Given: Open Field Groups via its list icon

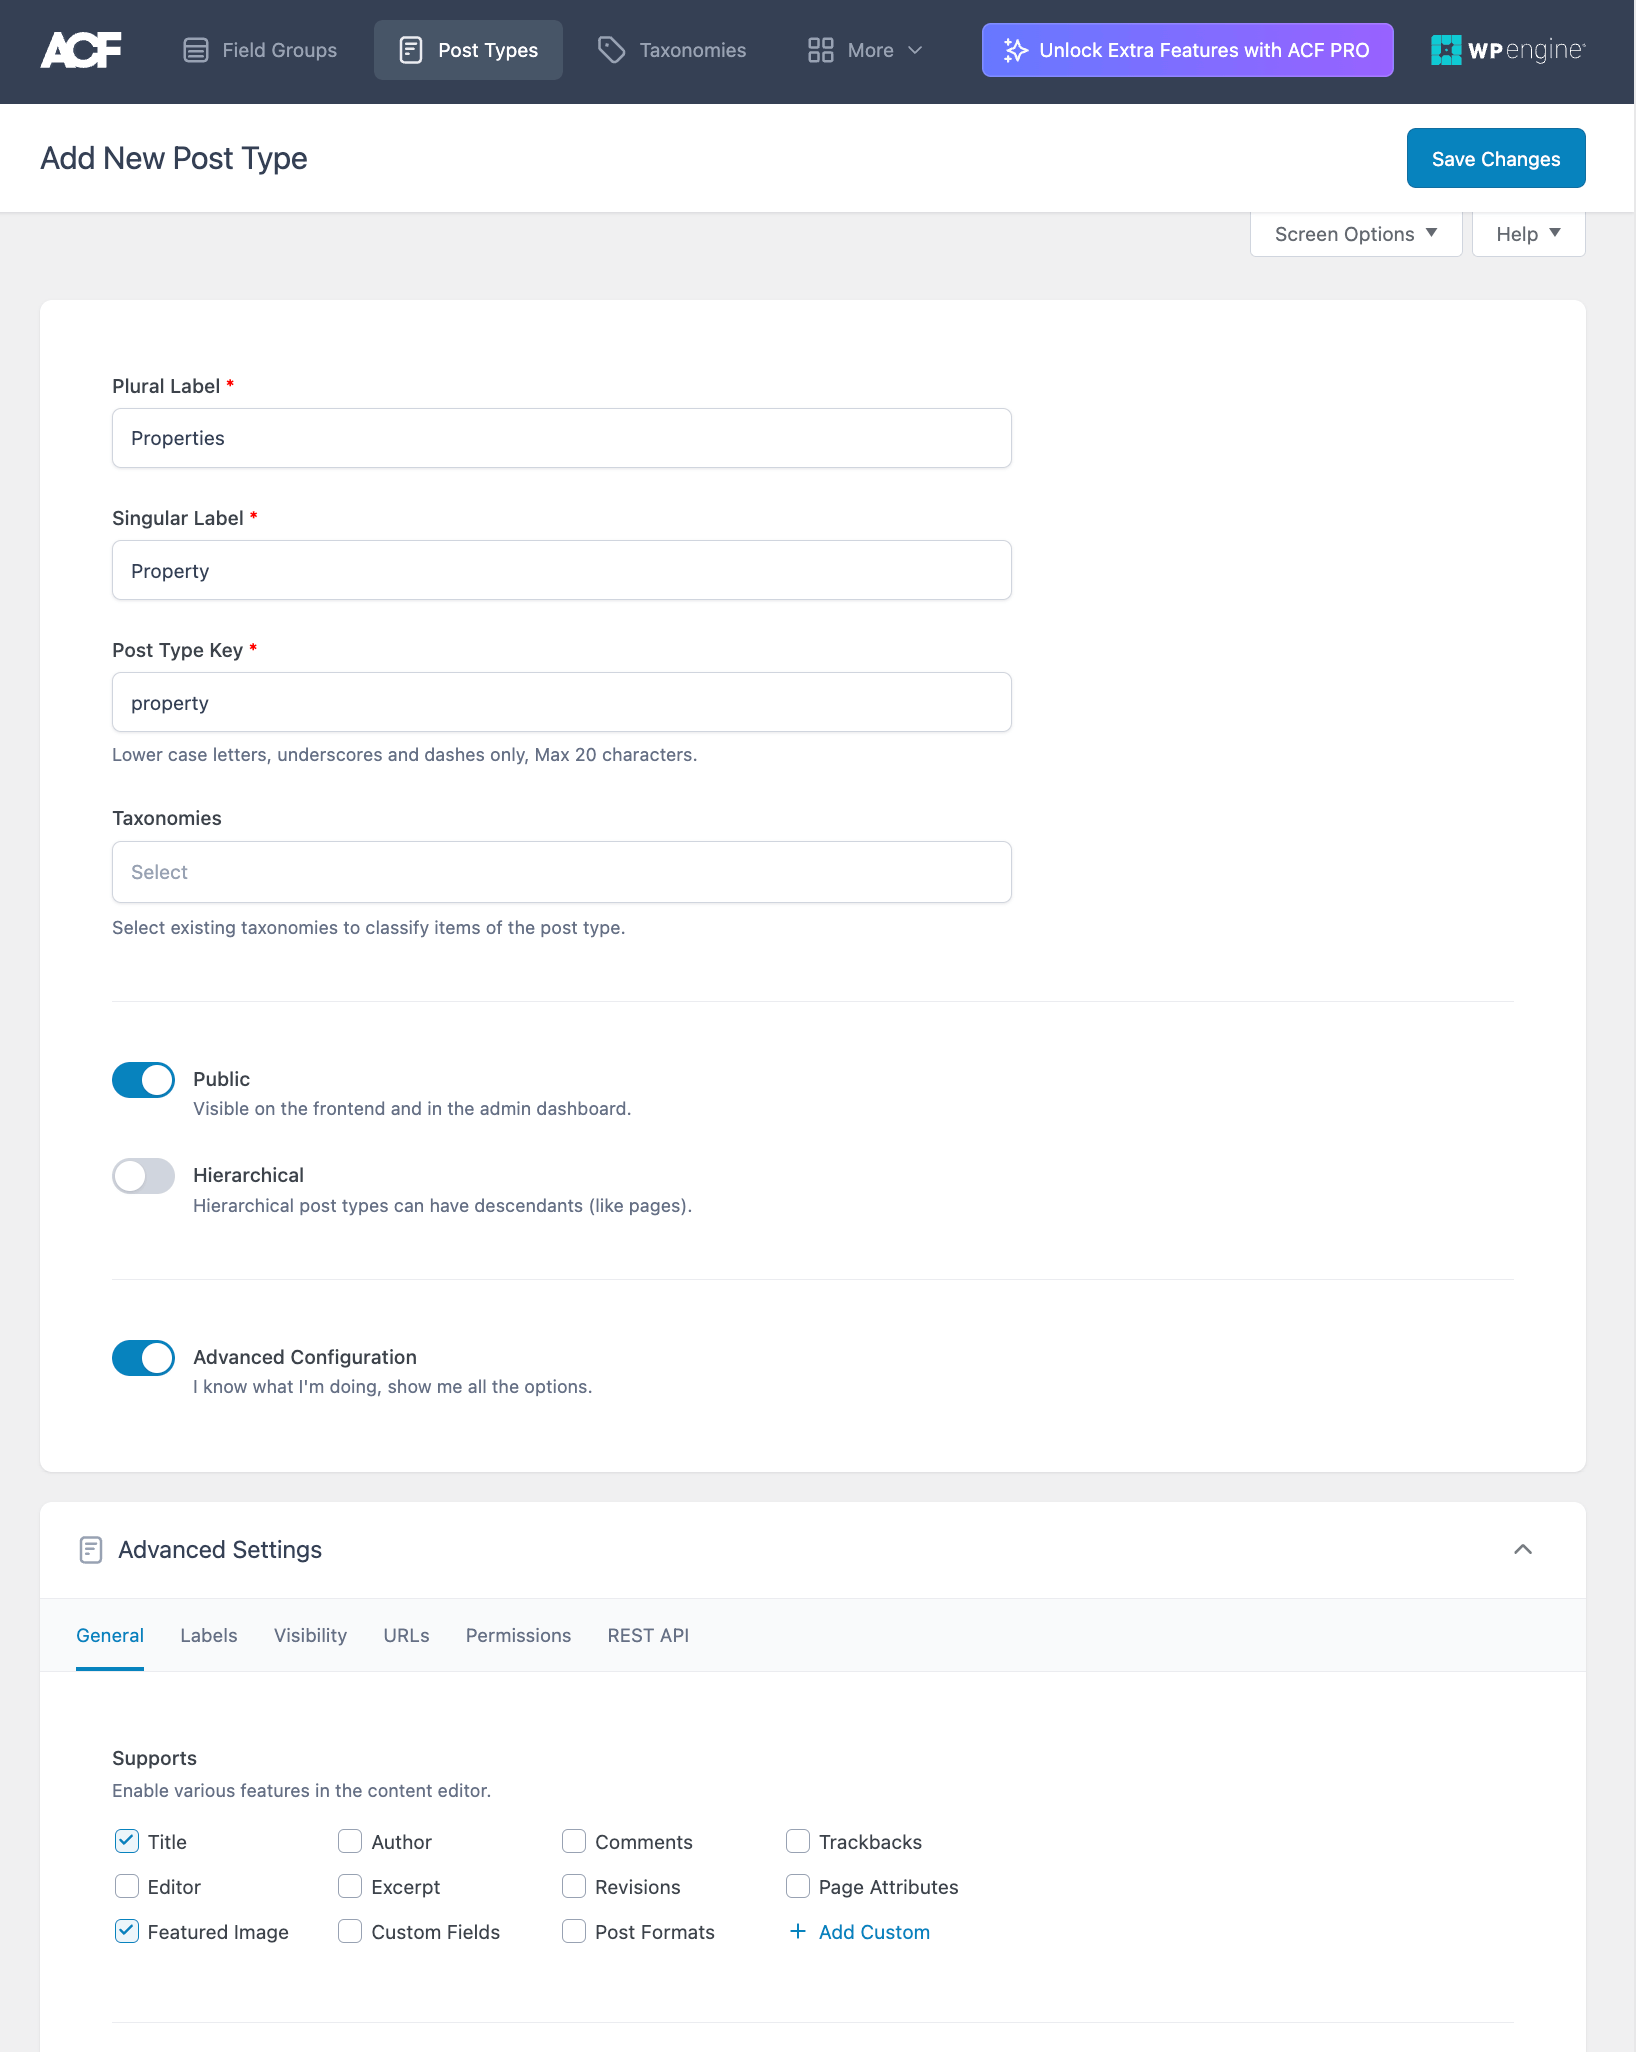Looking at the screenshot, I should pyautogui.click(x=196, y=49).
